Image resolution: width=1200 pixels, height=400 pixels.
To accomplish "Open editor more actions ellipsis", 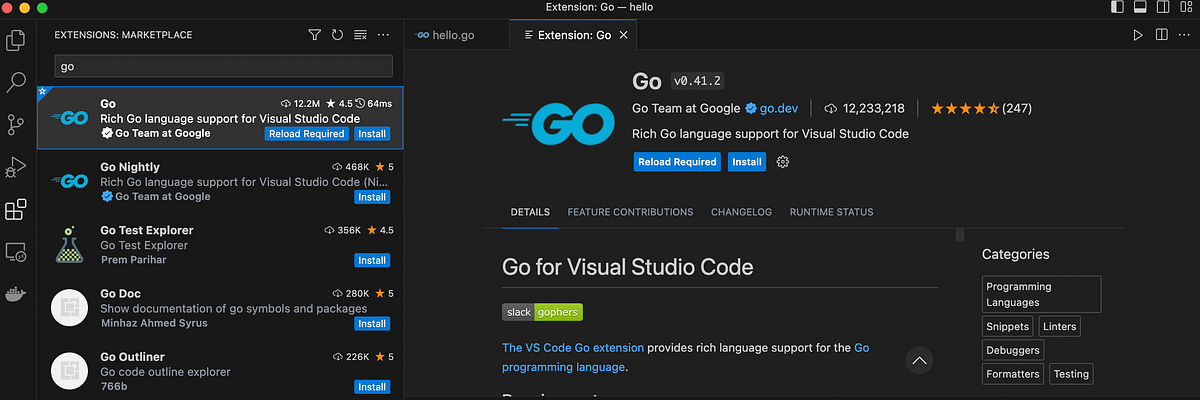I will point(1184,35).
